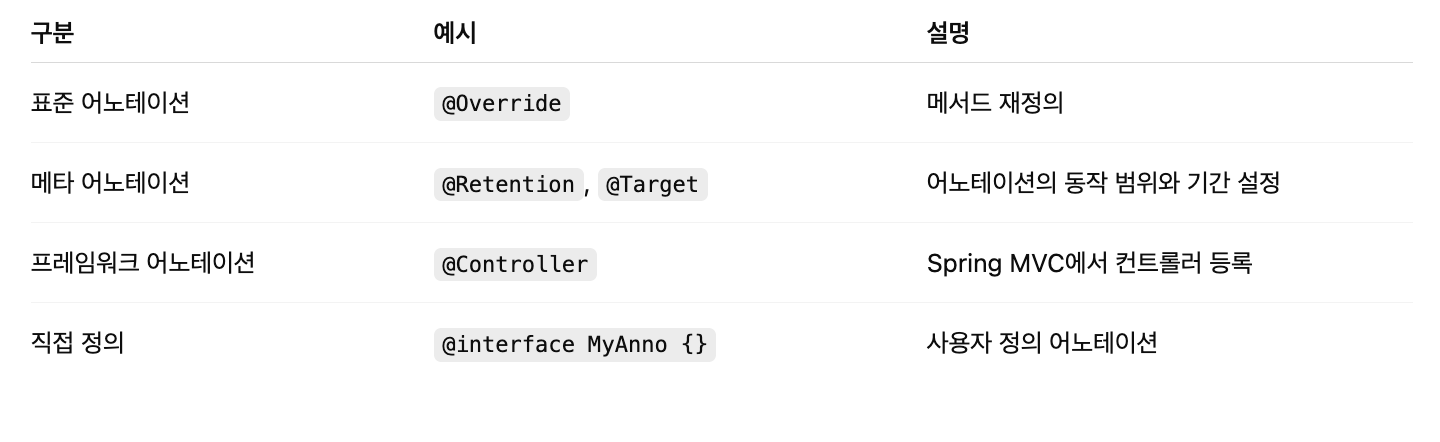Click the @Retention code tag
Image resolution: width=1440 pixels, height=442 pixels.
pos(508,184)
